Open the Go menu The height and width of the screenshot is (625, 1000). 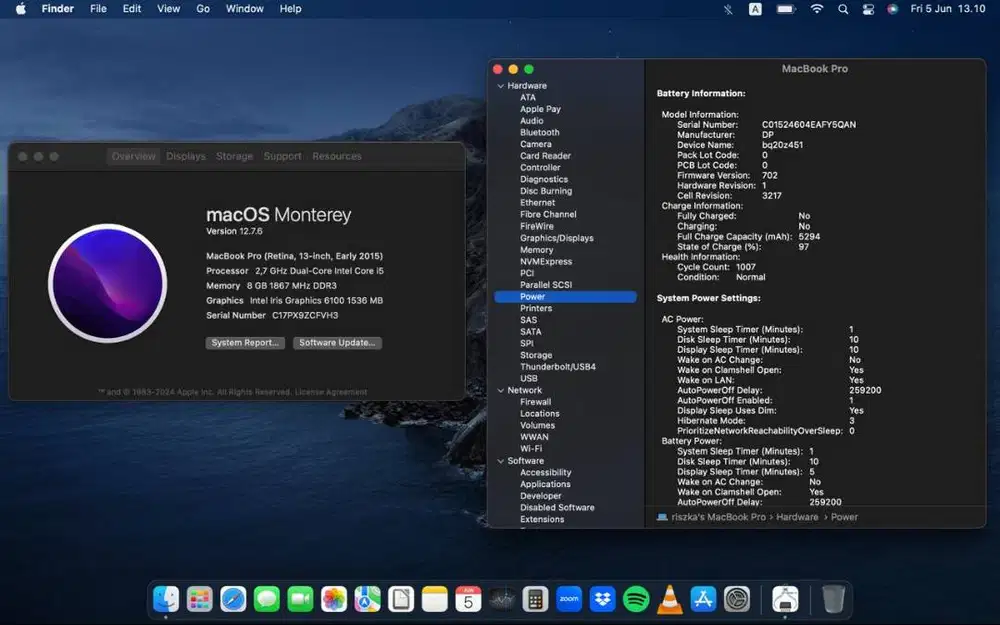[x=203, y=9]
